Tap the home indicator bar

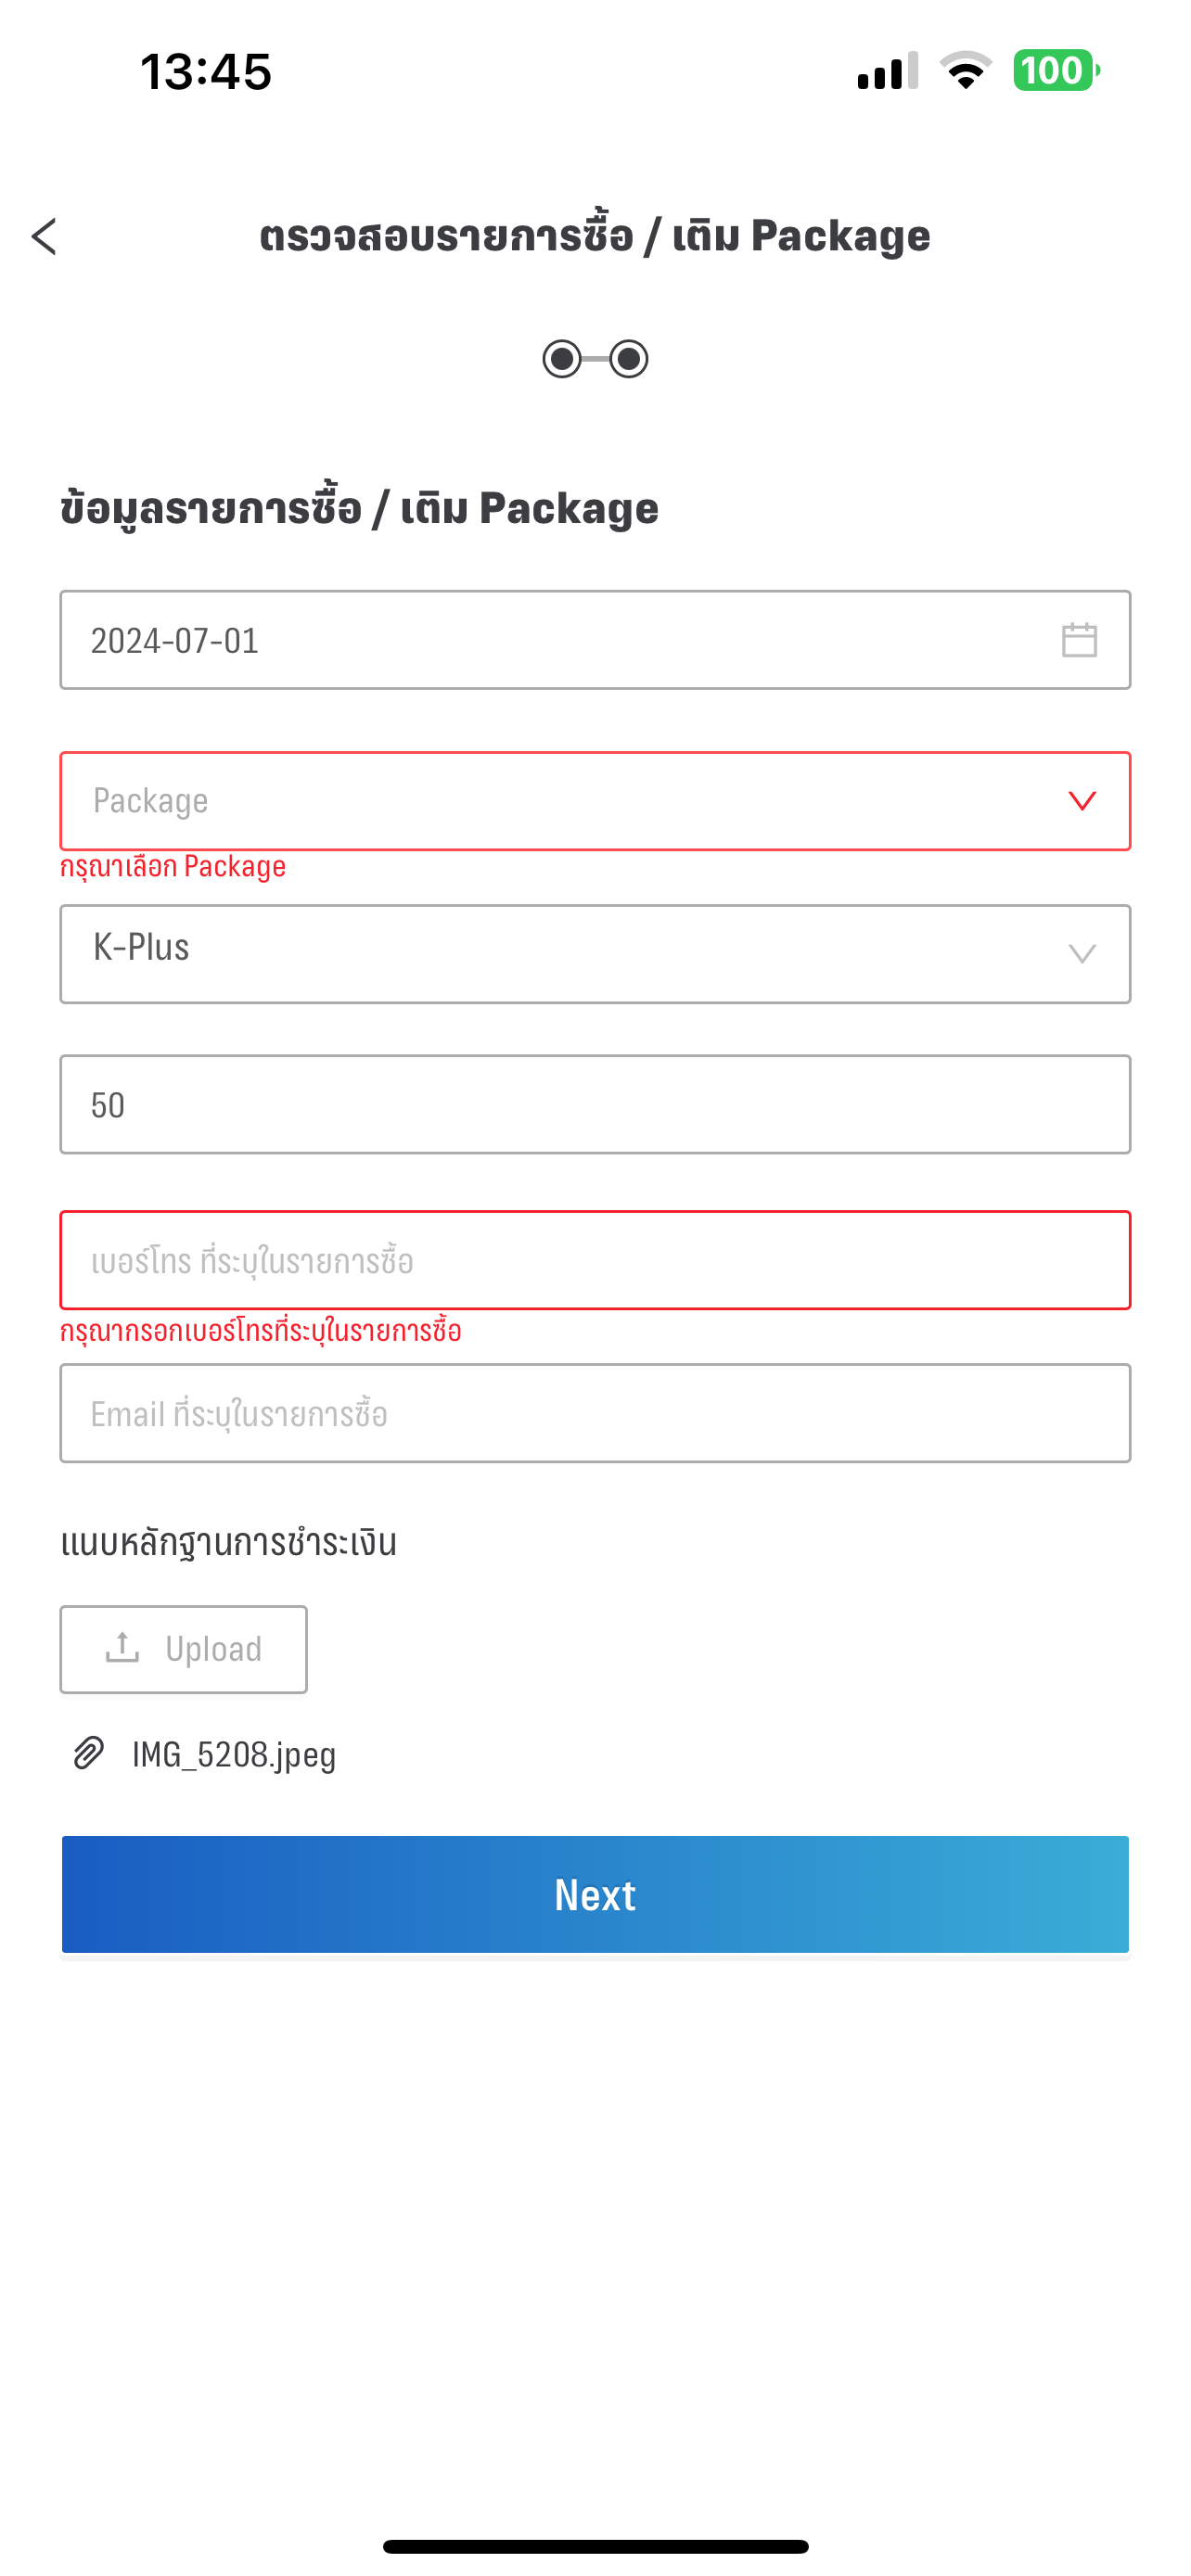595,2546
